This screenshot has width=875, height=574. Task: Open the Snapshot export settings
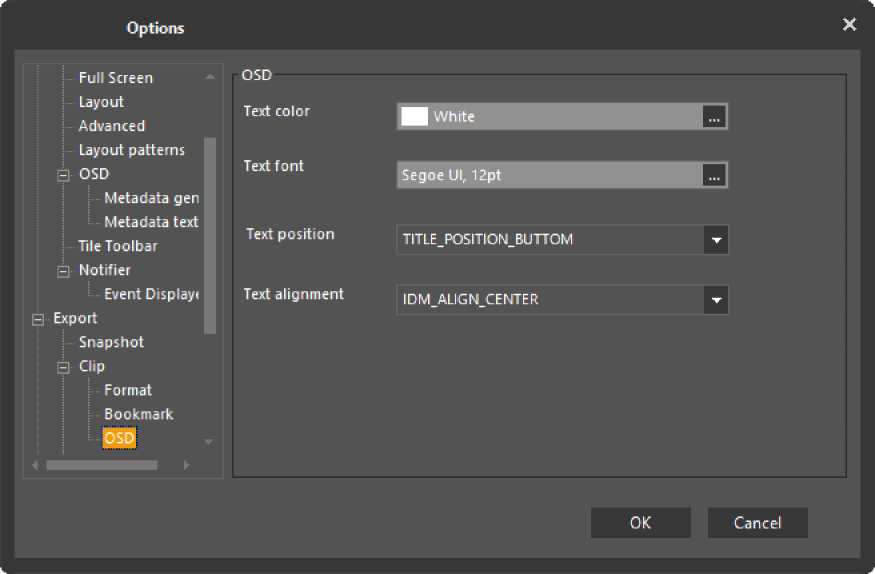(111, 342)
